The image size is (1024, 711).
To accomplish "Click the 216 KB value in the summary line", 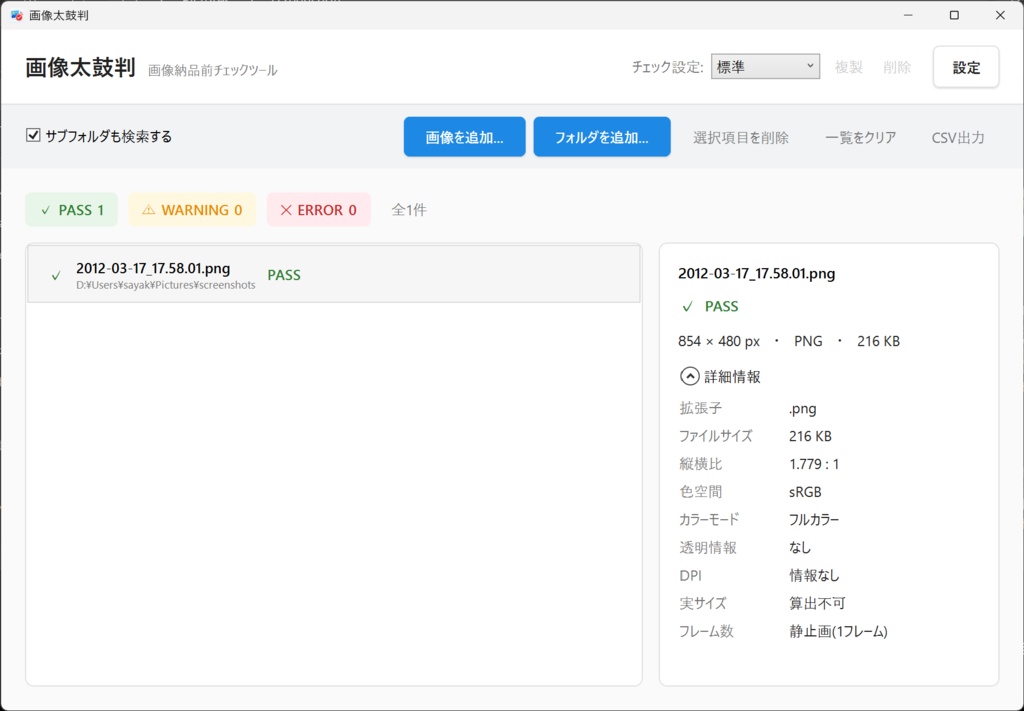I will [878, 341].
